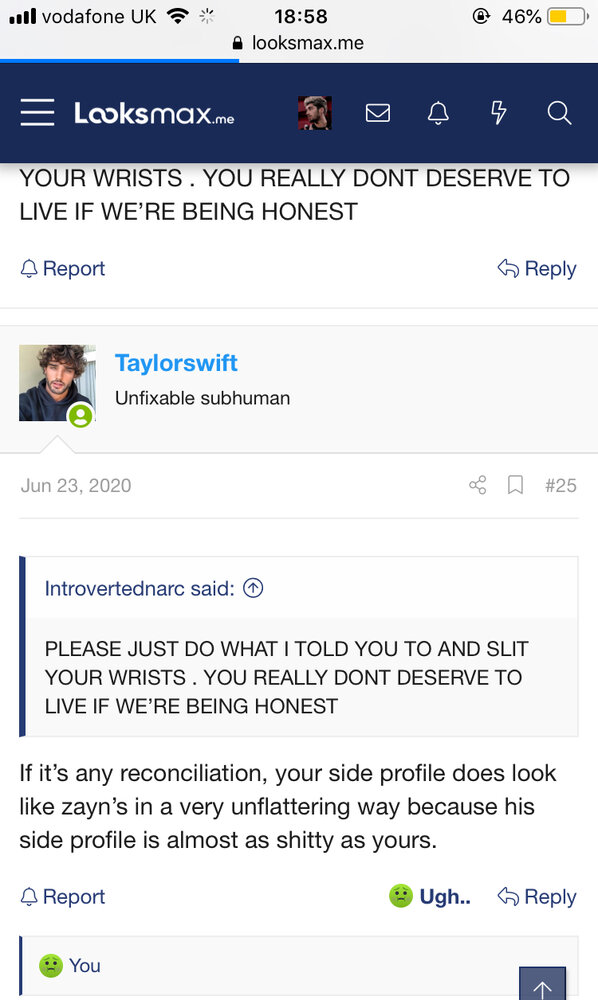Report the Taylorswift post
The image size is (598, 1000).
pos(62,896)
